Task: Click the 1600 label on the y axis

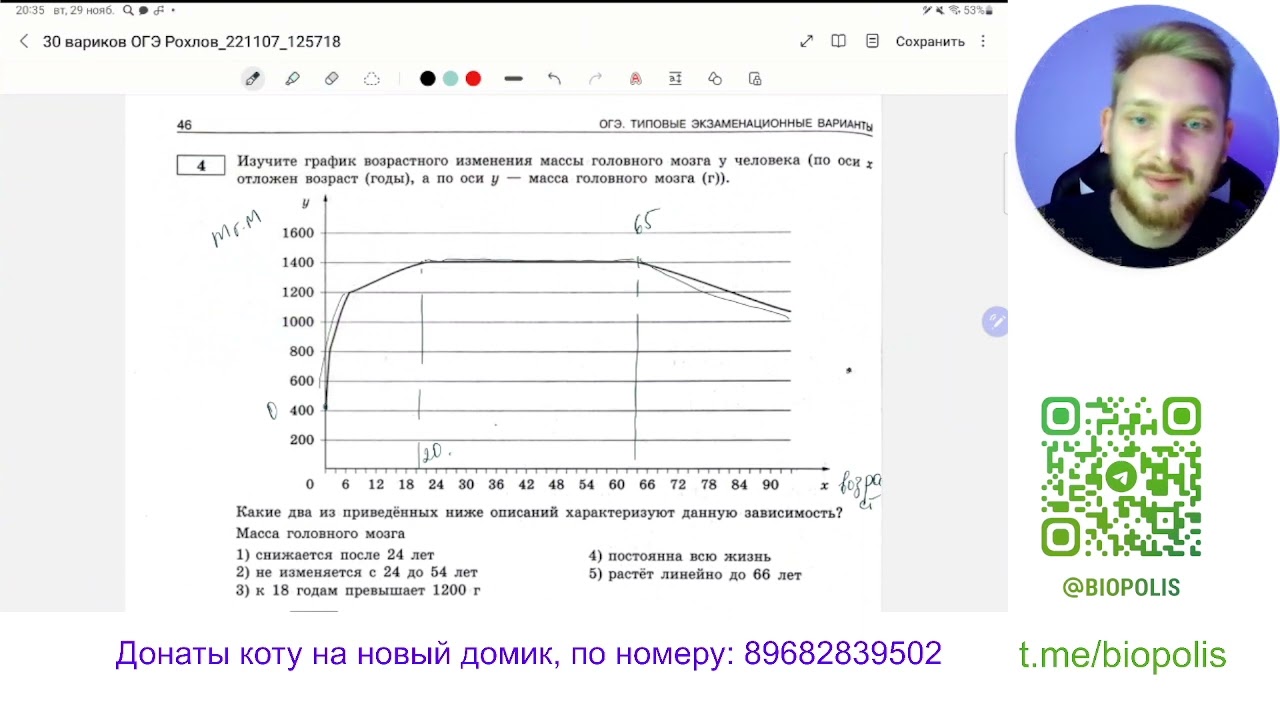Action: [x=298, y=233]
